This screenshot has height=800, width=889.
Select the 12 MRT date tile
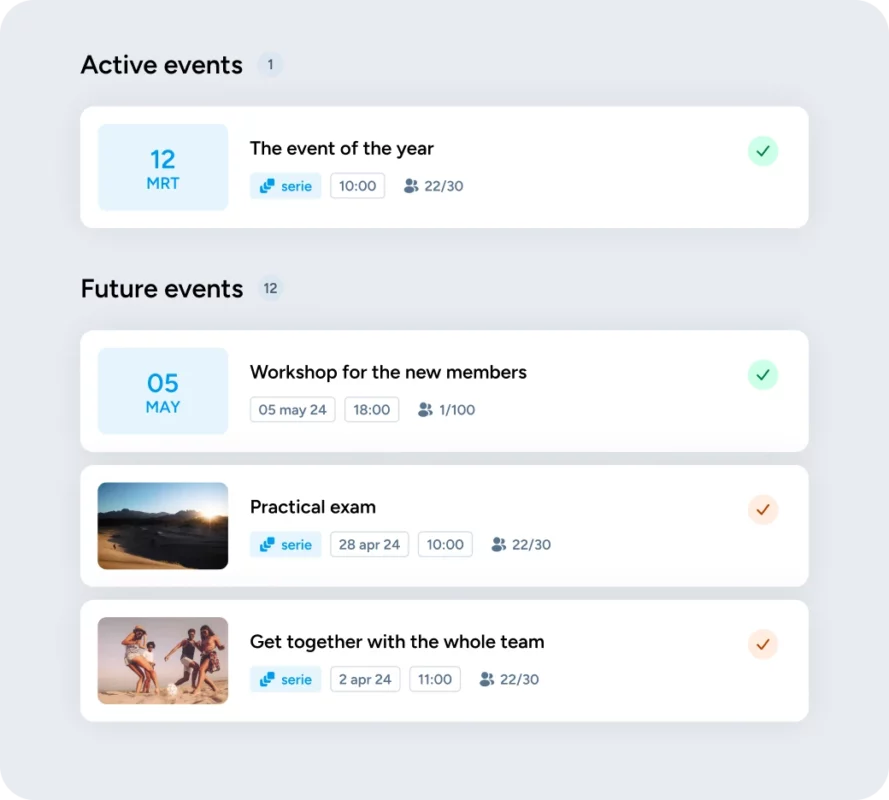tap(163, 168)
